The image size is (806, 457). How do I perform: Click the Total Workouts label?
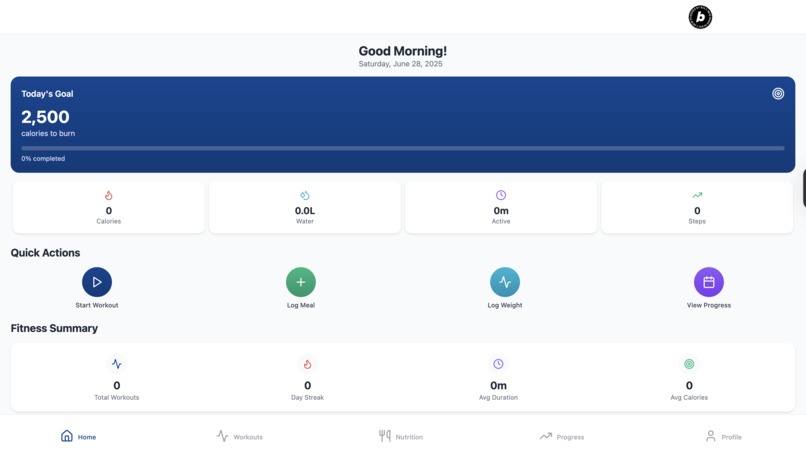pyautogui.click(x=117, y=397)
